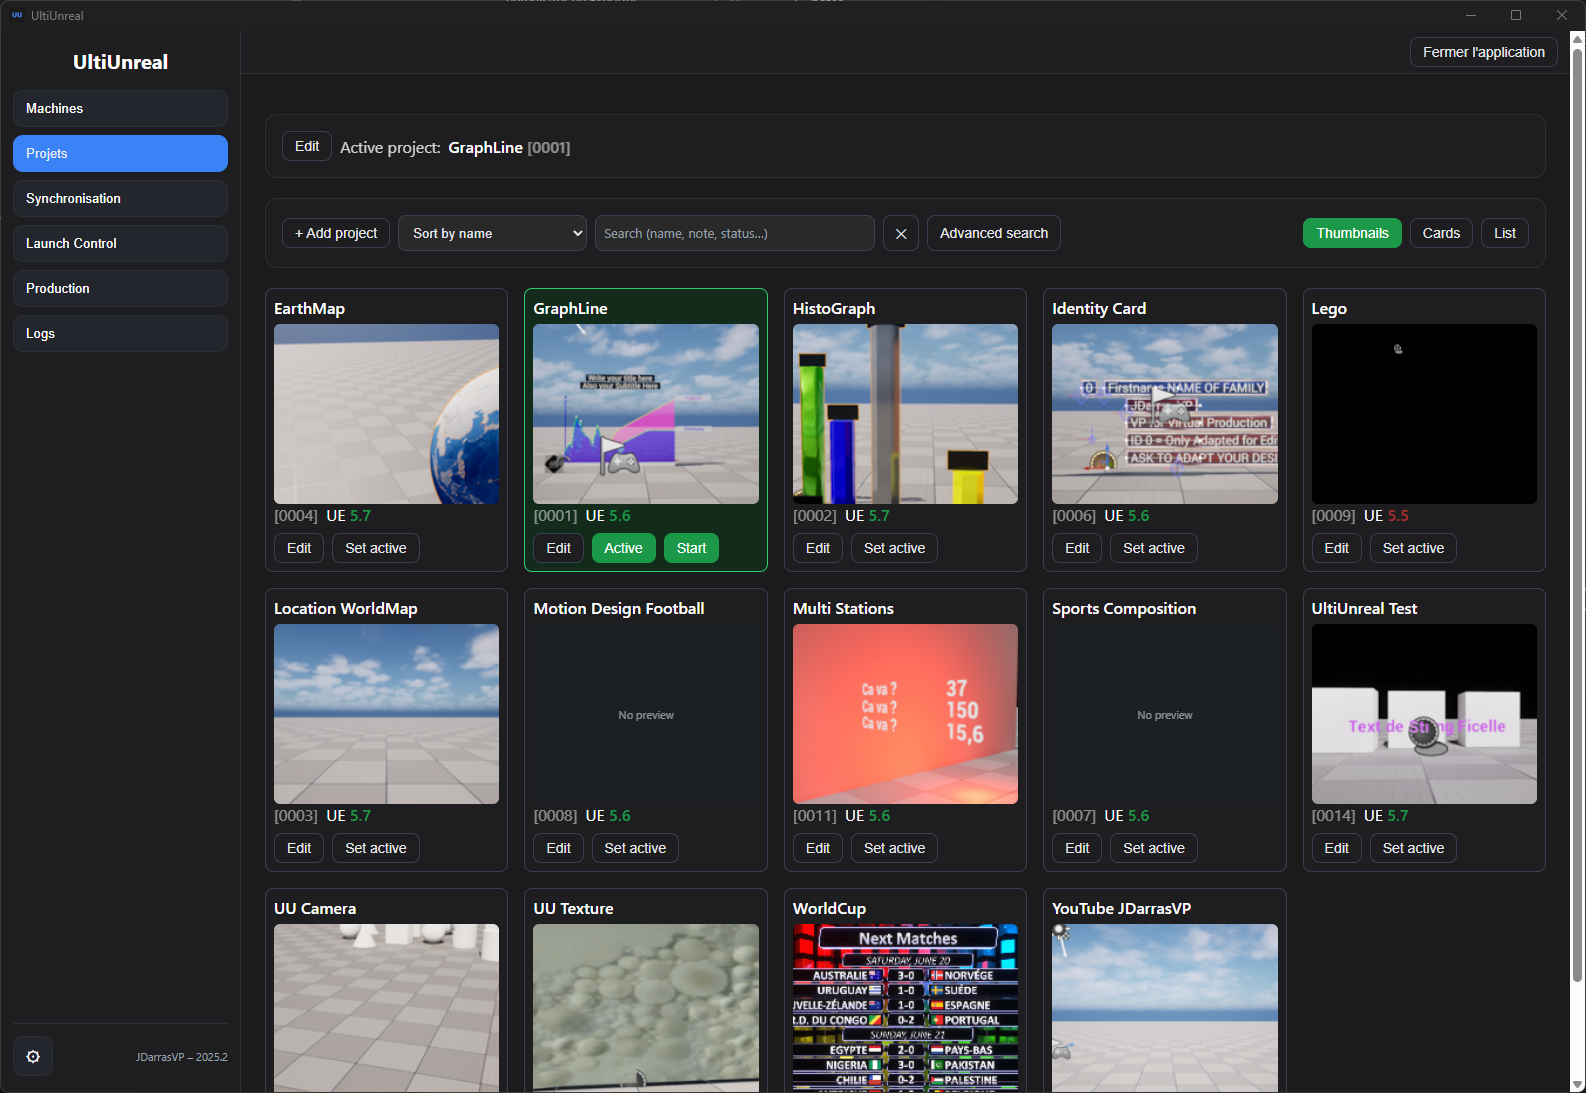
Task: Click the scrollbar down arrow
Action: pos(1577,1084)
